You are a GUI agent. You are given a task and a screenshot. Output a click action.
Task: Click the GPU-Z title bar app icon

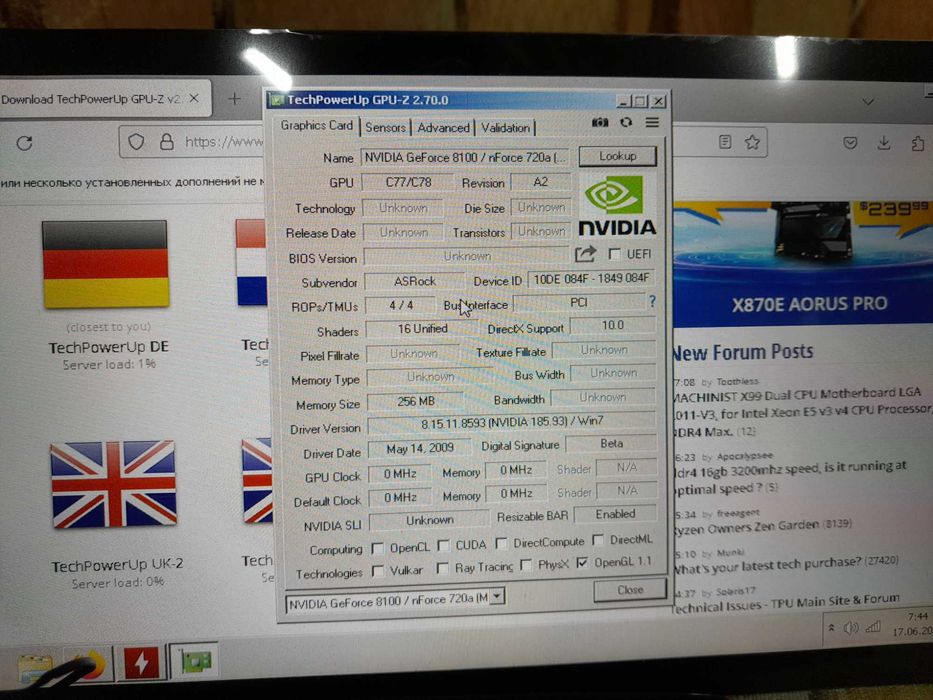click(x=275, y=100)
